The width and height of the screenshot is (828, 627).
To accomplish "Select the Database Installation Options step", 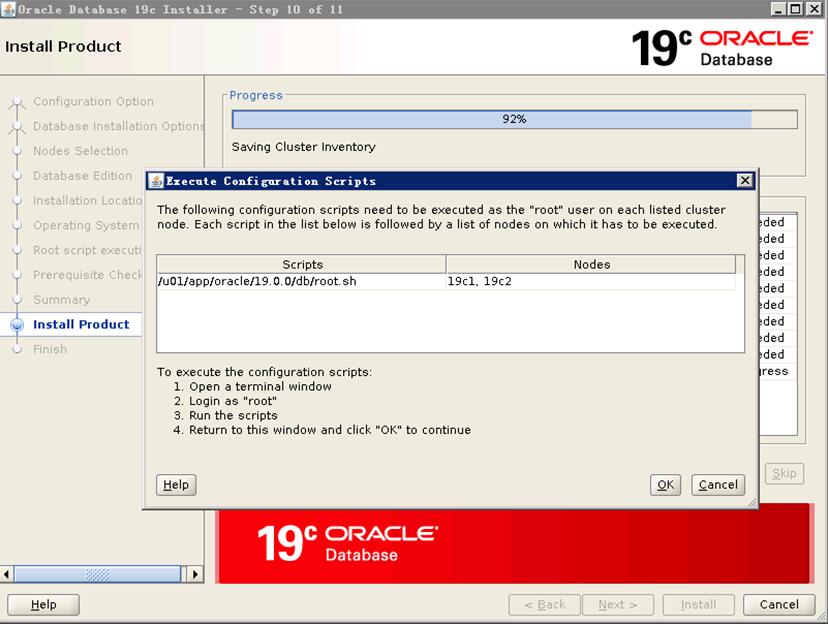I will tap(119, 126).
